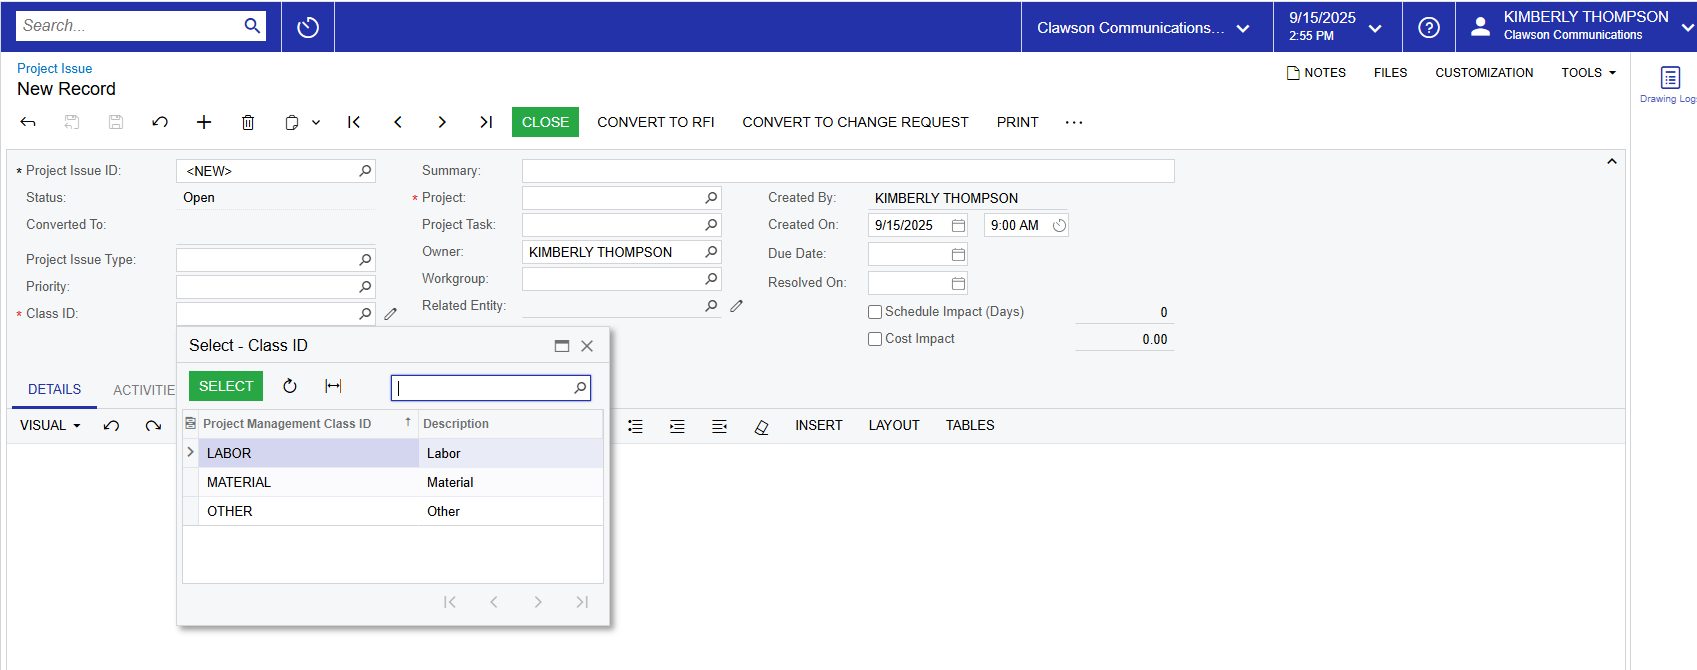
Task: Open the Visual editor mode dropdown
Action: coord(50,426)
